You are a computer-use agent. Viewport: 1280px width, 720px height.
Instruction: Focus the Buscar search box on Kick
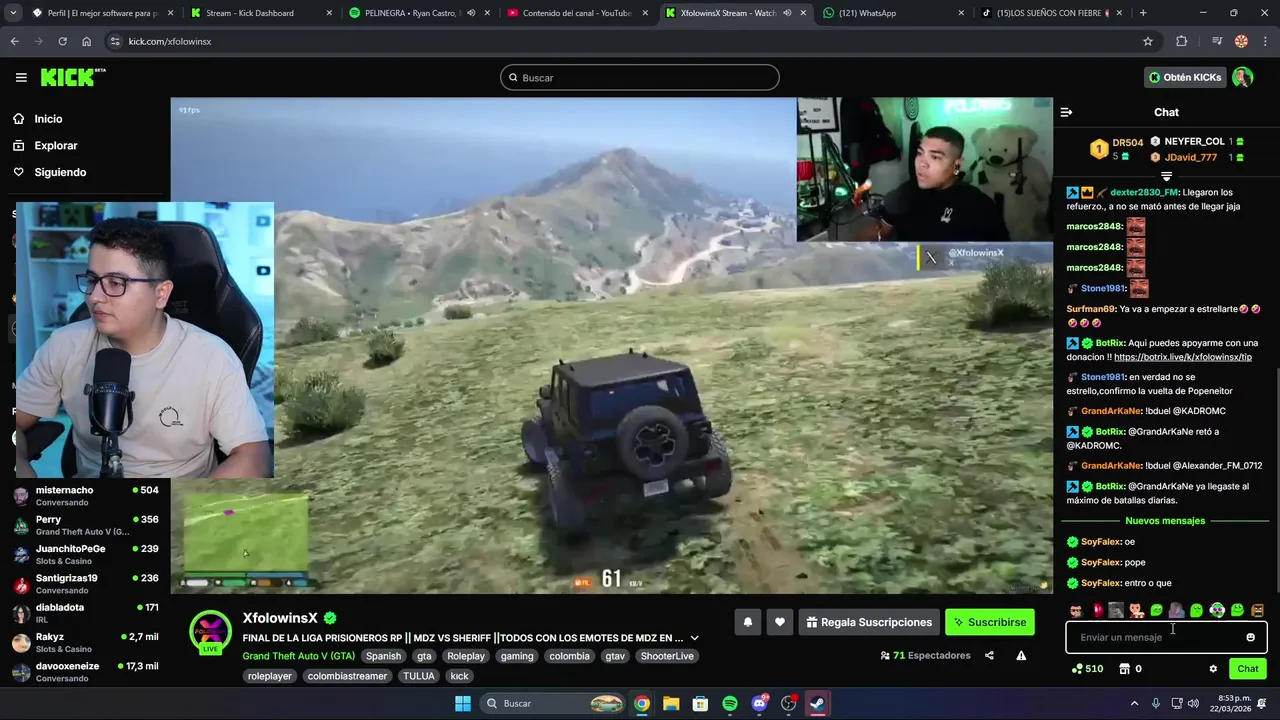click(x=640, y=78)
